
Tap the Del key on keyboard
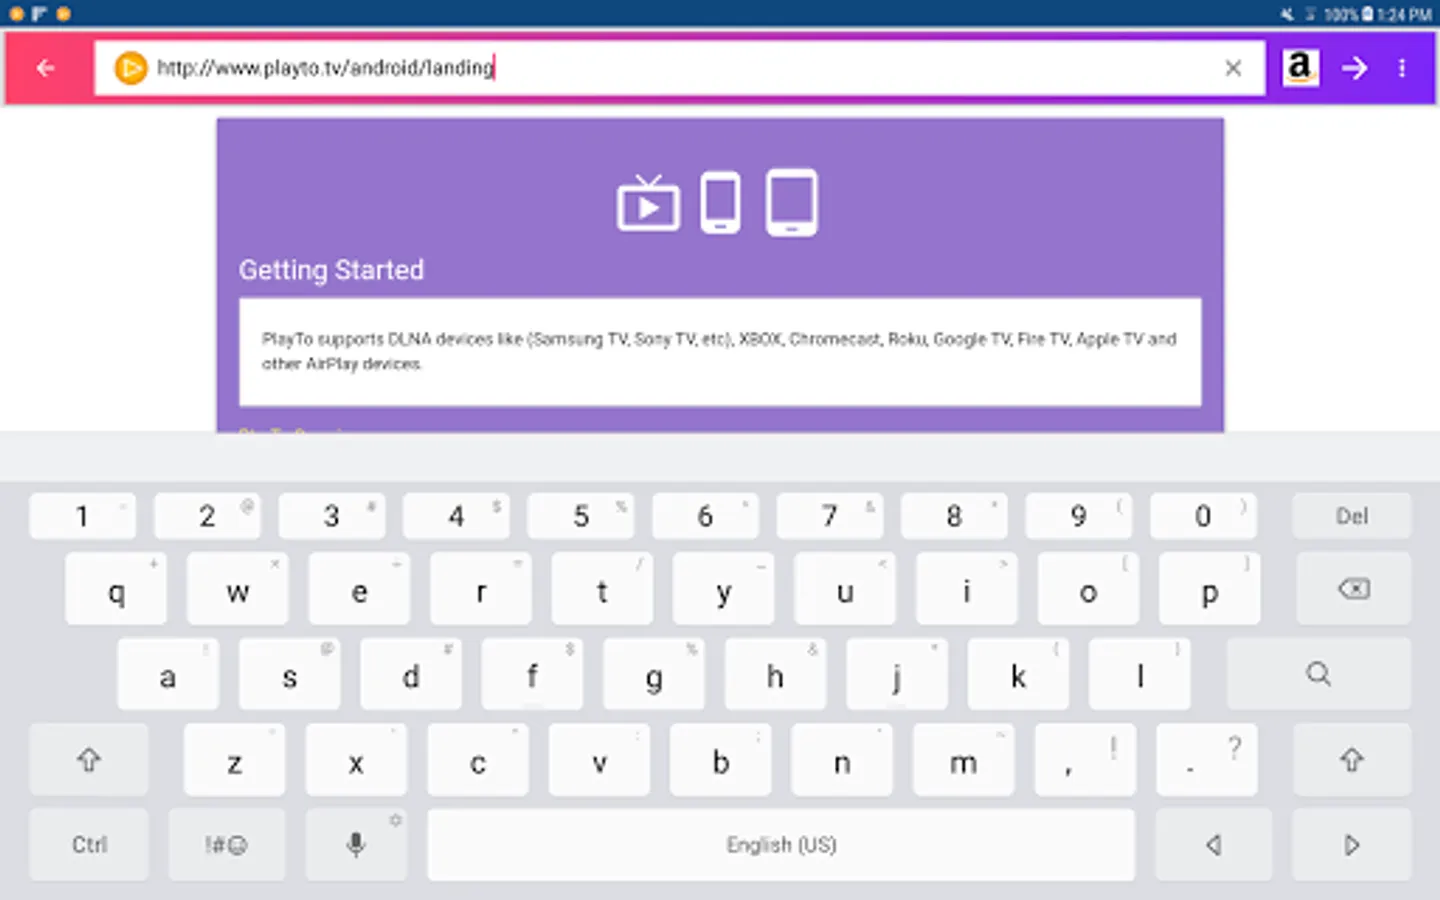[x=1352, y=516]
